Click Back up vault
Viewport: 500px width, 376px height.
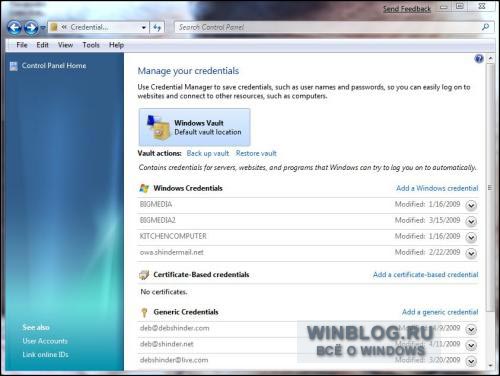[x=208, y=153]
